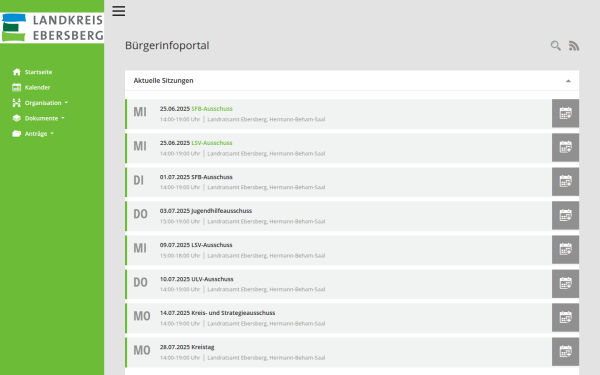Viewport: 600px width, 375px height.
Task: Expand the Organisation menu dropdown
Action: (x=66, y=103)
